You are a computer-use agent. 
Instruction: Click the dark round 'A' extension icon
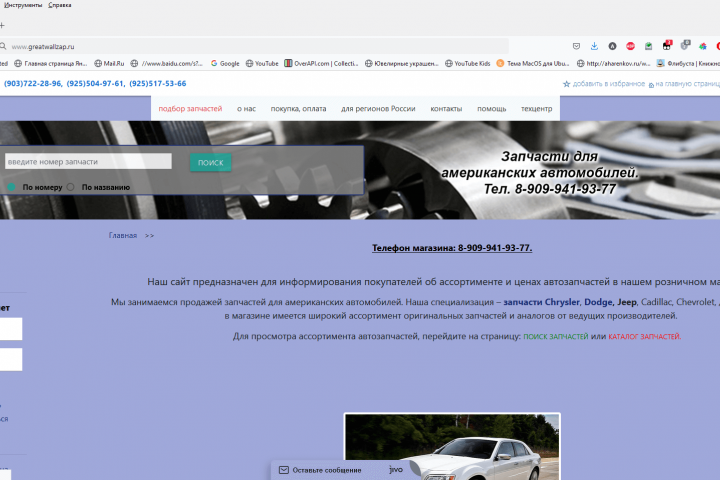click(612, 46)
